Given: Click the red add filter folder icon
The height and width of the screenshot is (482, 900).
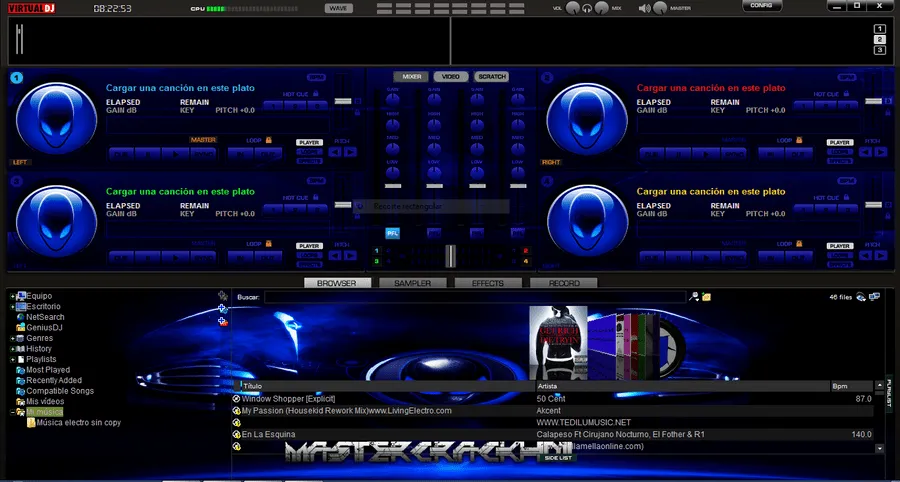Looking at the screenshot, I should pyautogui.click(x=223, y=322).
